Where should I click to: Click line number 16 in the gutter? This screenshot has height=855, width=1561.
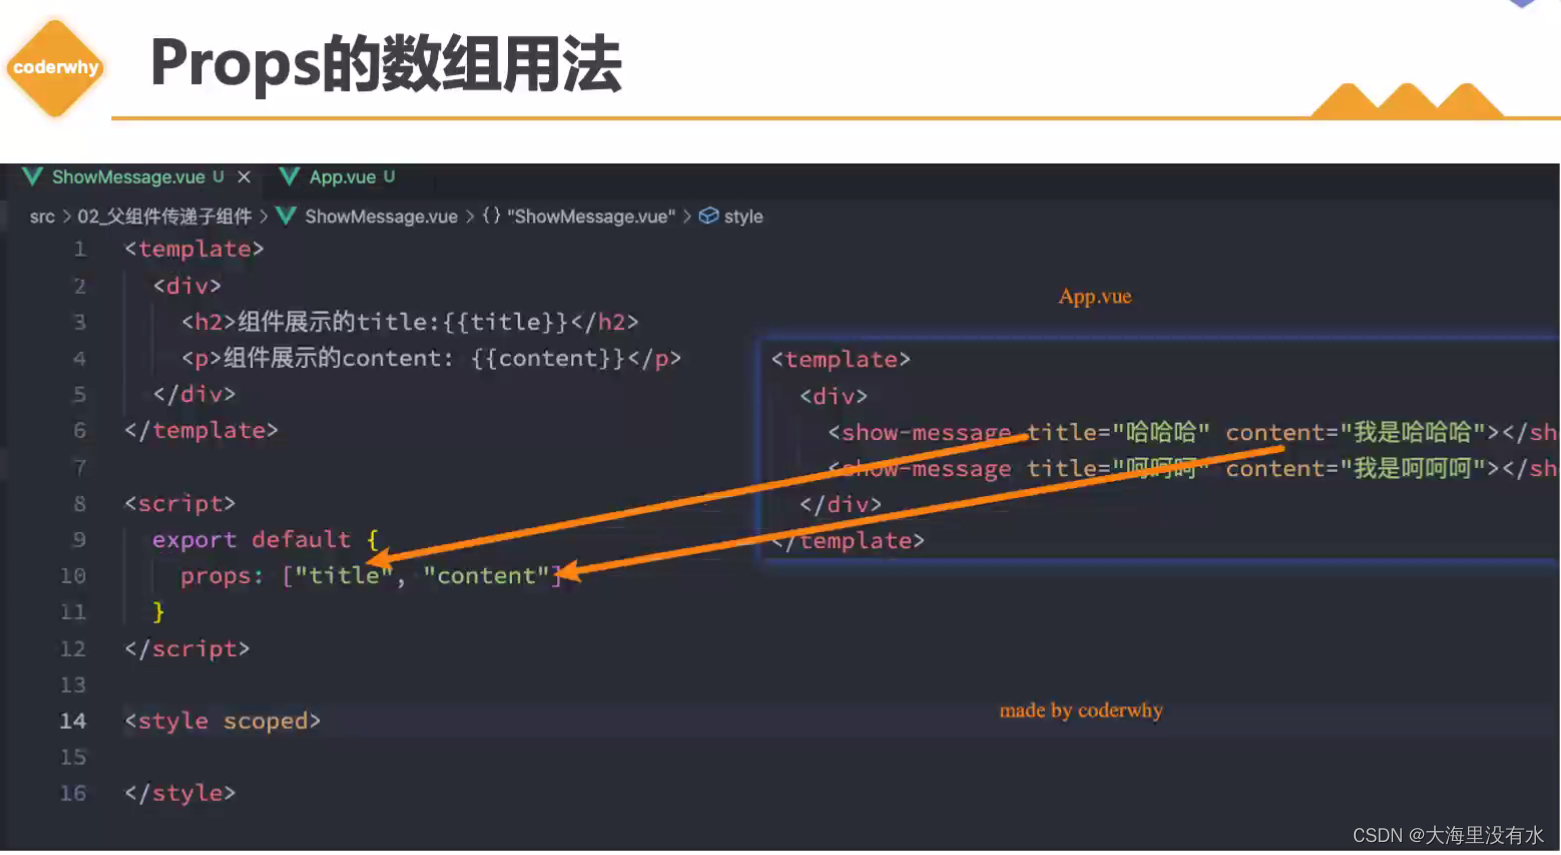coord(73,793)
